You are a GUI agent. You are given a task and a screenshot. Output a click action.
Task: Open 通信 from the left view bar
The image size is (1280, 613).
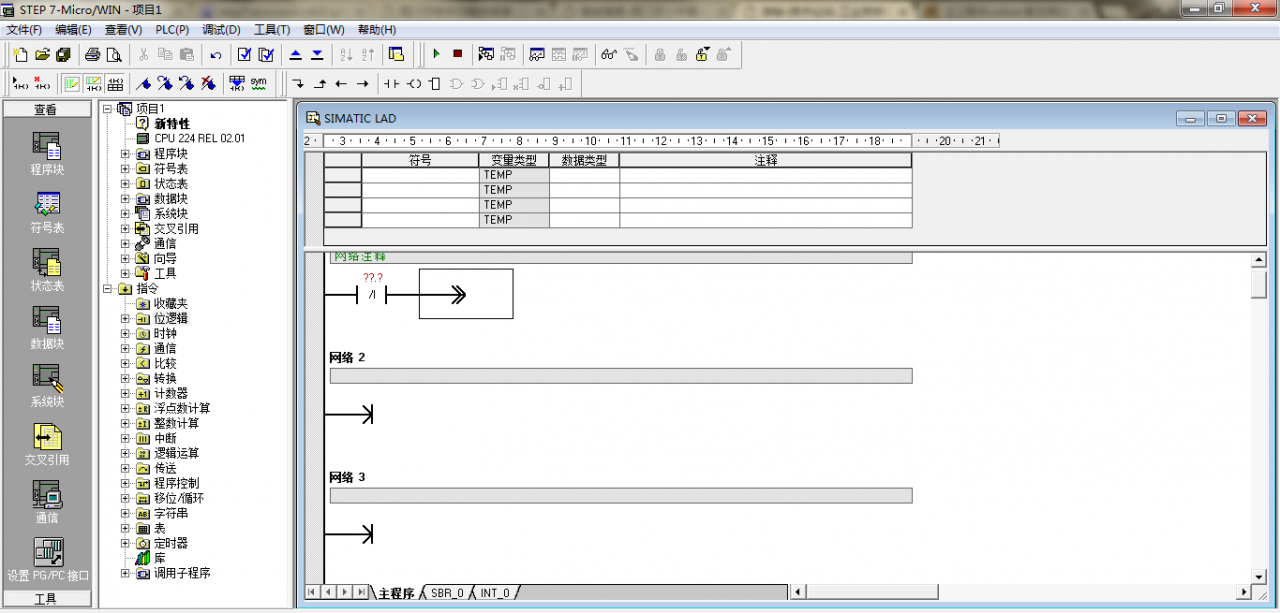(x=46, y=501)
